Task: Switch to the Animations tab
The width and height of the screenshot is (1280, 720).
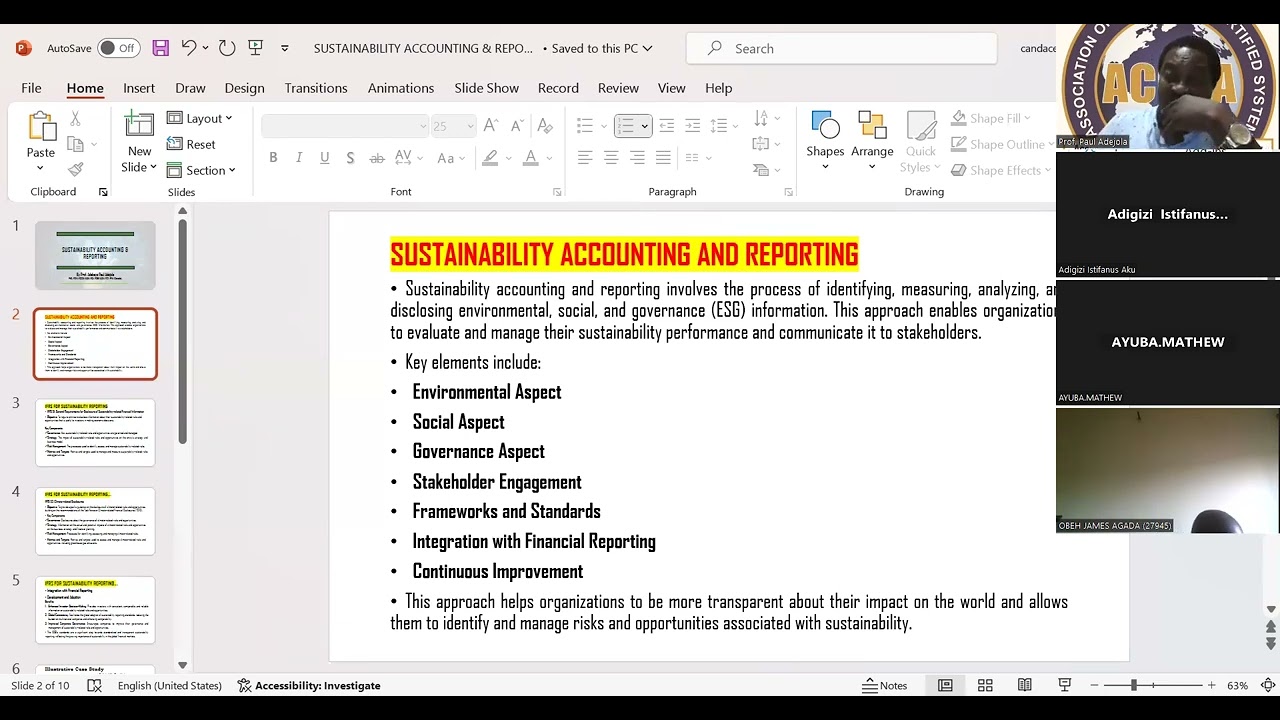Action: pyautogui.click(x=401, y=88)
